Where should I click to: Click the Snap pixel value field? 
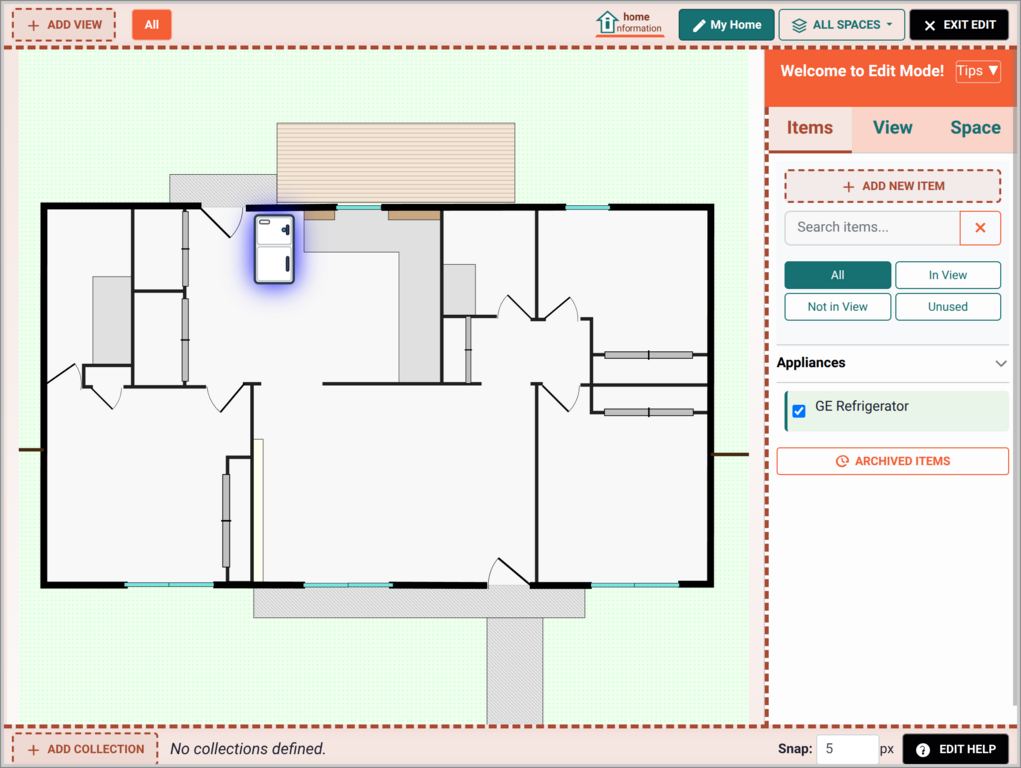847,749
